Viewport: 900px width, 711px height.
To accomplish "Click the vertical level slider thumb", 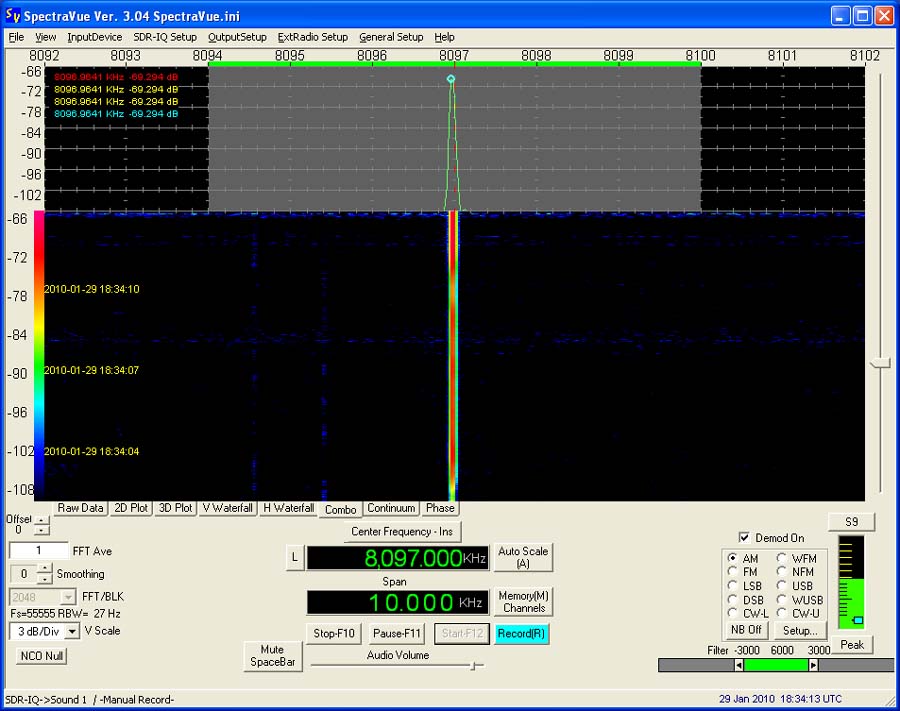I will pyautogui.click(x=879, y=363).
